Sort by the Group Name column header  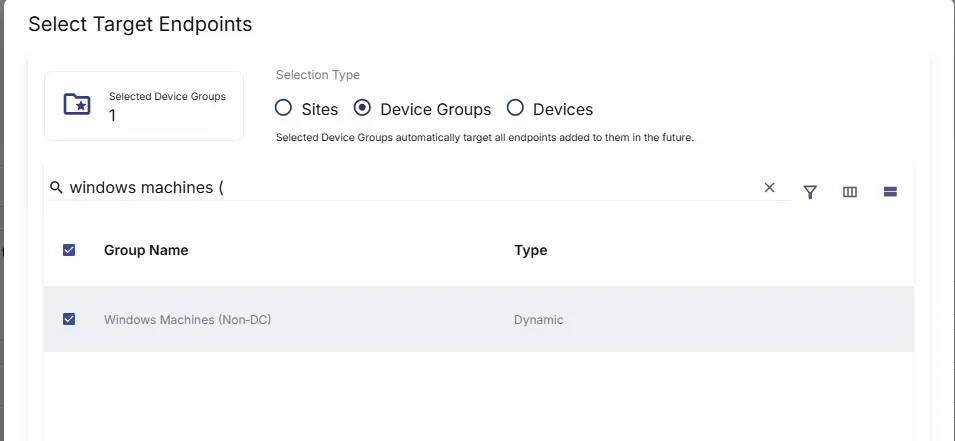[x=146, y=250]
